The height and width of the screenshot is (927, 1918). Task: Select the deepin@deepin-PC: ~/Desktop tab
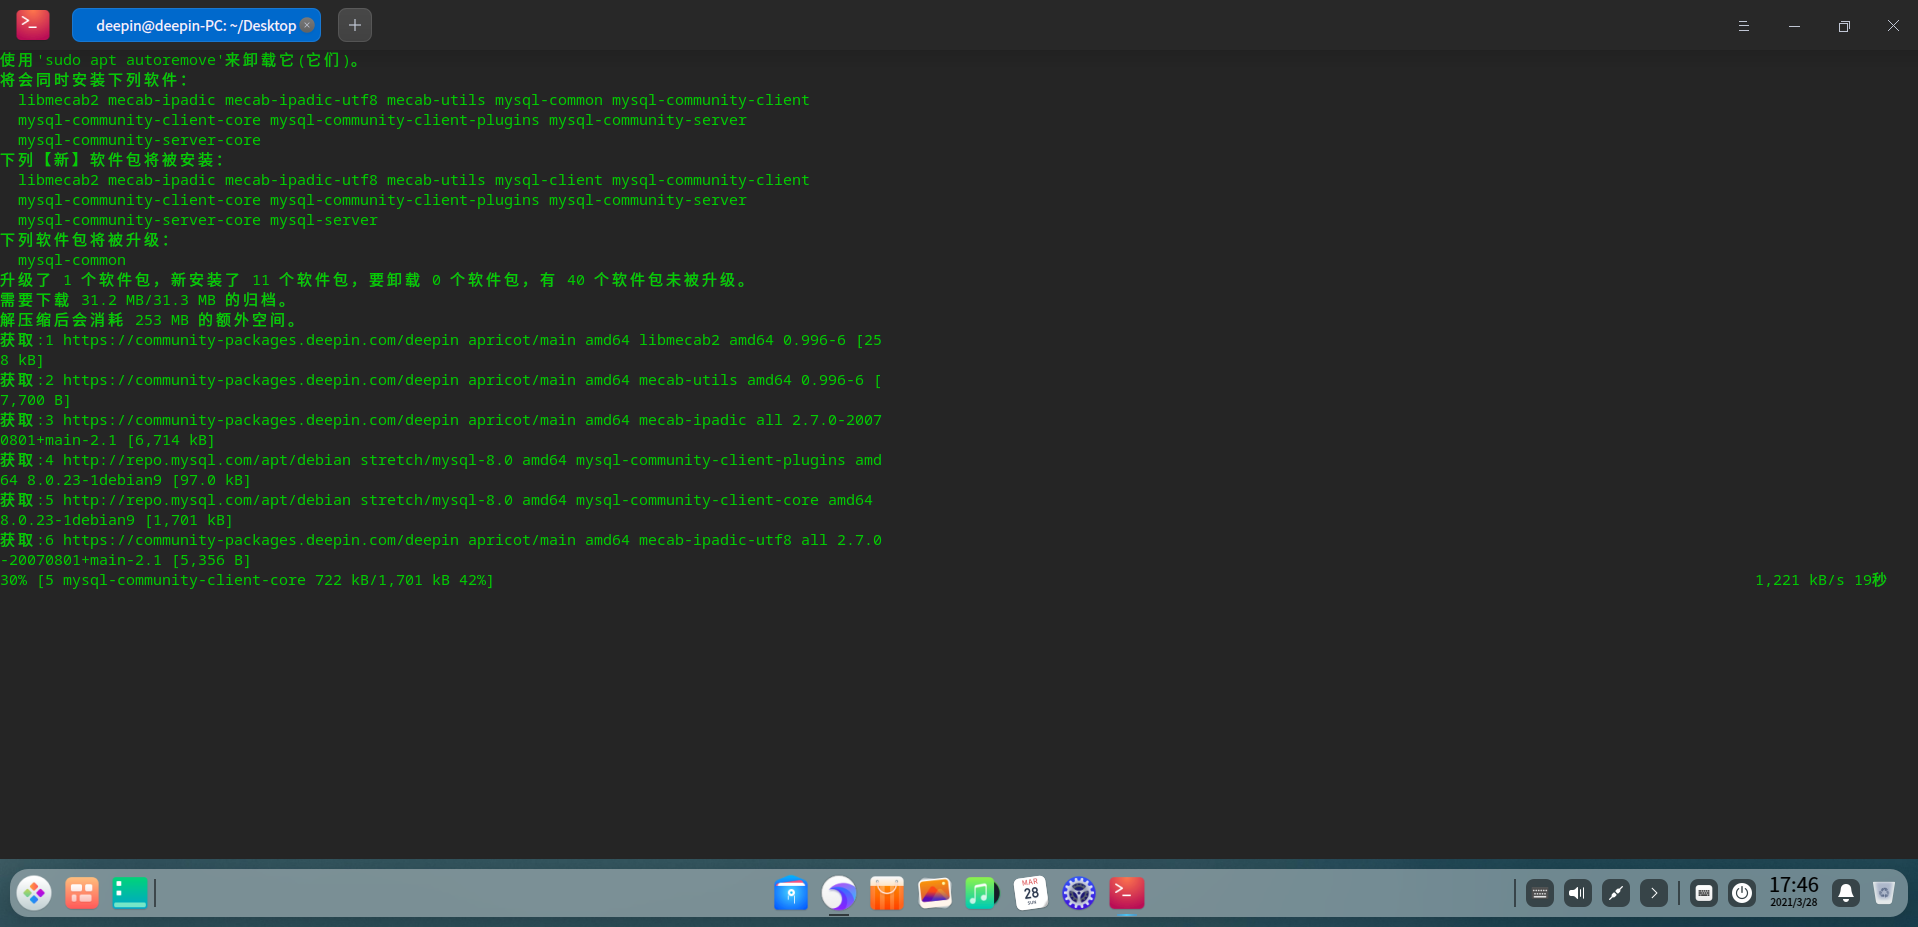tap(196, 25)
